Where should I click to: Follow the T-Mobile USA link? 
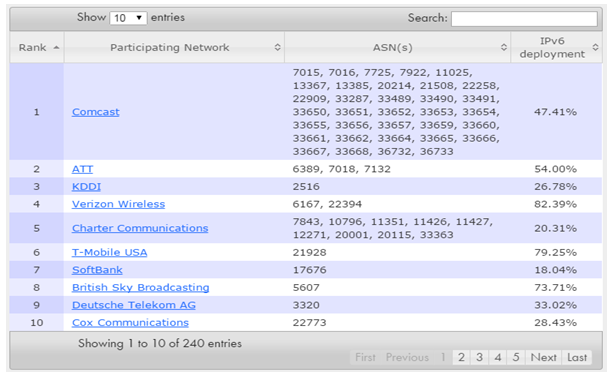[x=109, y=252]
